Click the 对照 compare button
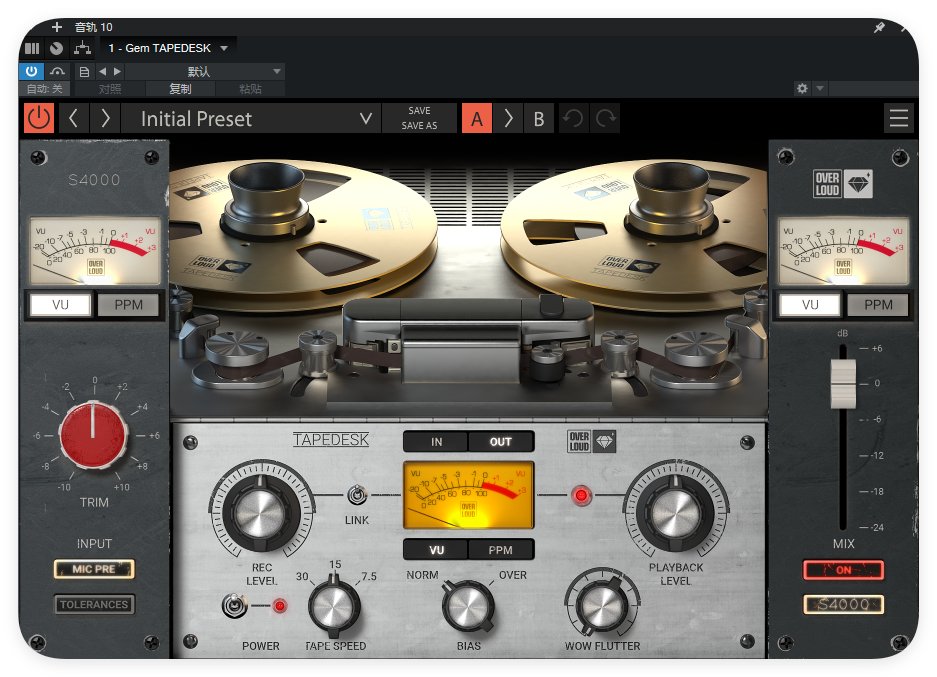 coord(110,89)
